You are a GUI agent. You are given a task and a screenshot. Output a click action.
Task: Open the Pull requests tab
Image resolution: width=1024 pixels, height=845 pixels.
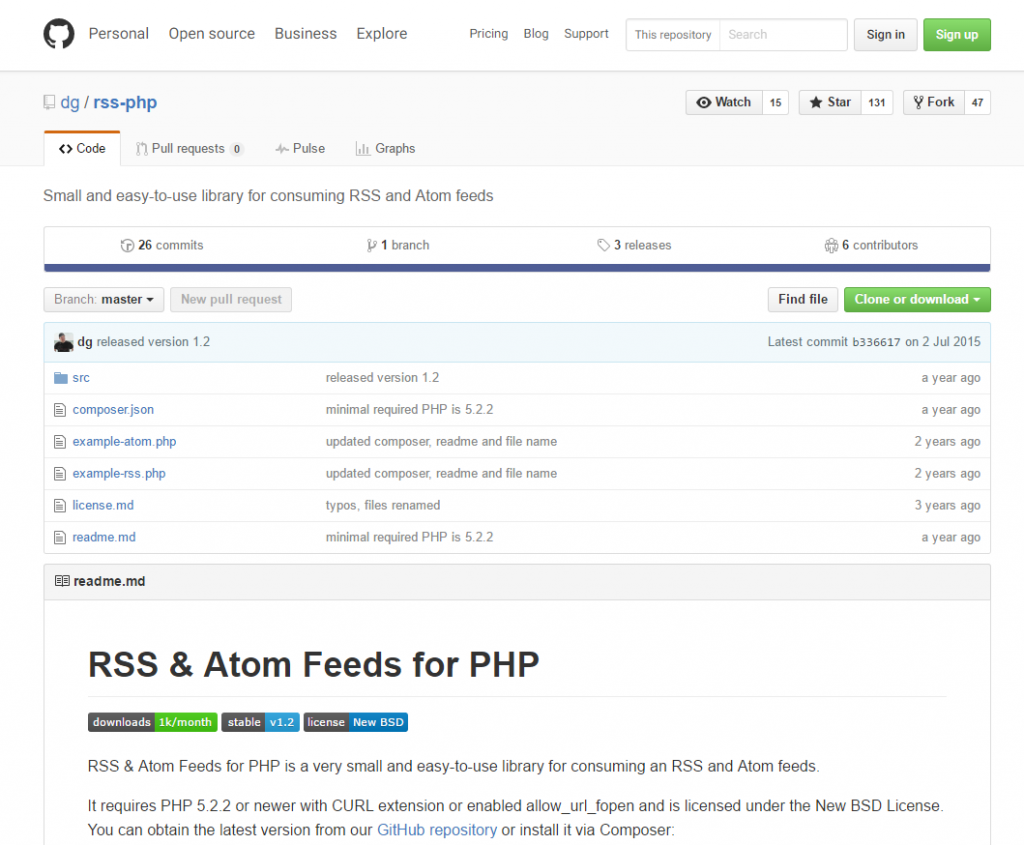coord(188,148)
